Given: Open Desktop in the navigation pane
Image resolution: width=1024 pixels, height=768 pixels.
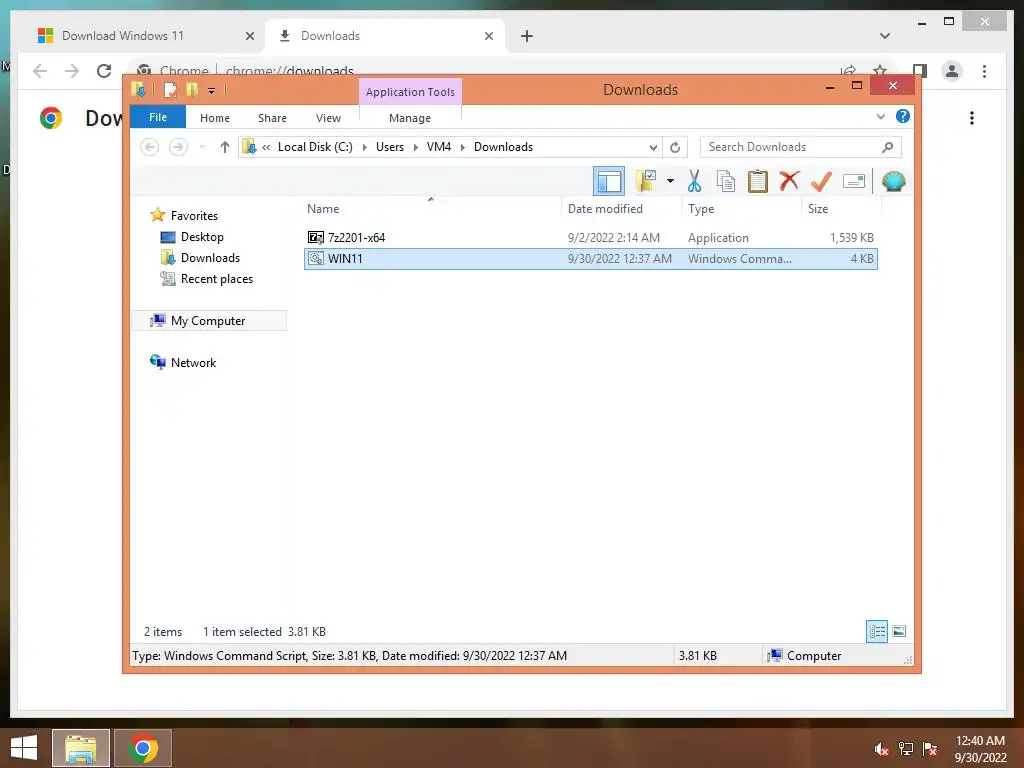Looking at the screenshot, I should [202, 237].
